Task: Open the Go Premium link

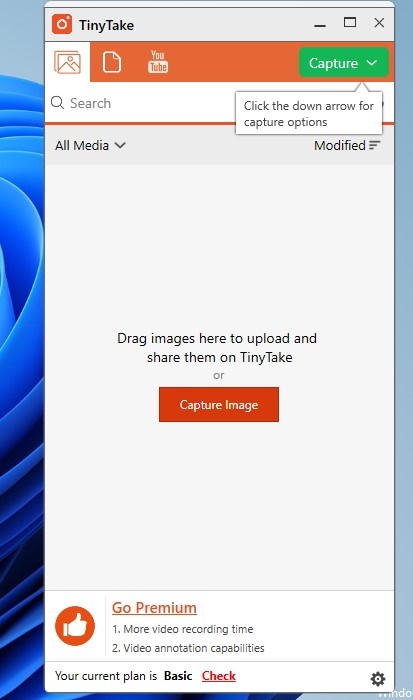Action: [154, 608]
